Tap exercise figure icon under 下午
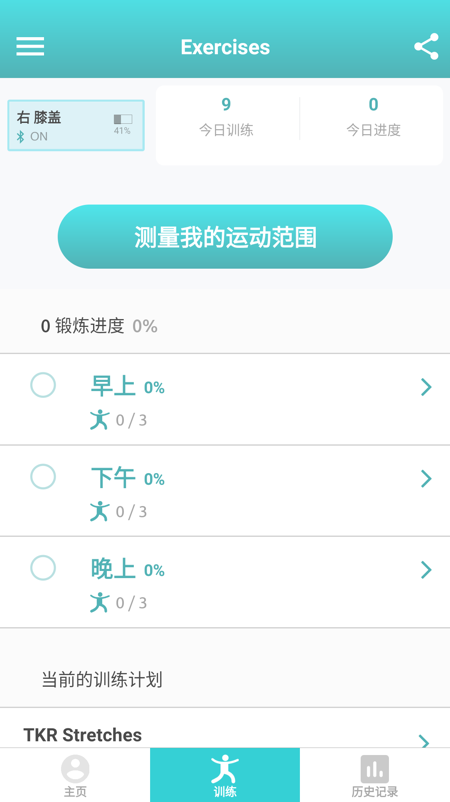 click(x=100, y=511)
